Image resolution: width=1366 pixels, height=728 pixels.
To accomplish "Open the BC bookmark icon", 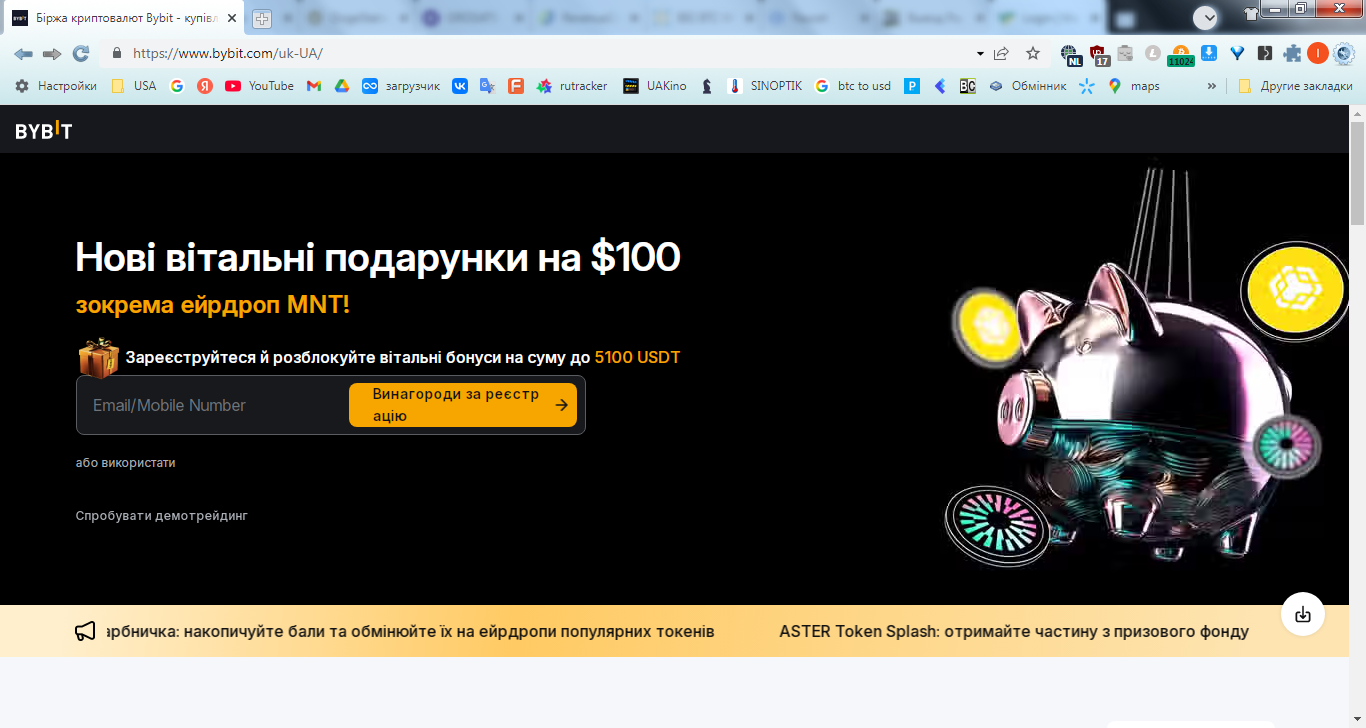I will pos(968,86).
